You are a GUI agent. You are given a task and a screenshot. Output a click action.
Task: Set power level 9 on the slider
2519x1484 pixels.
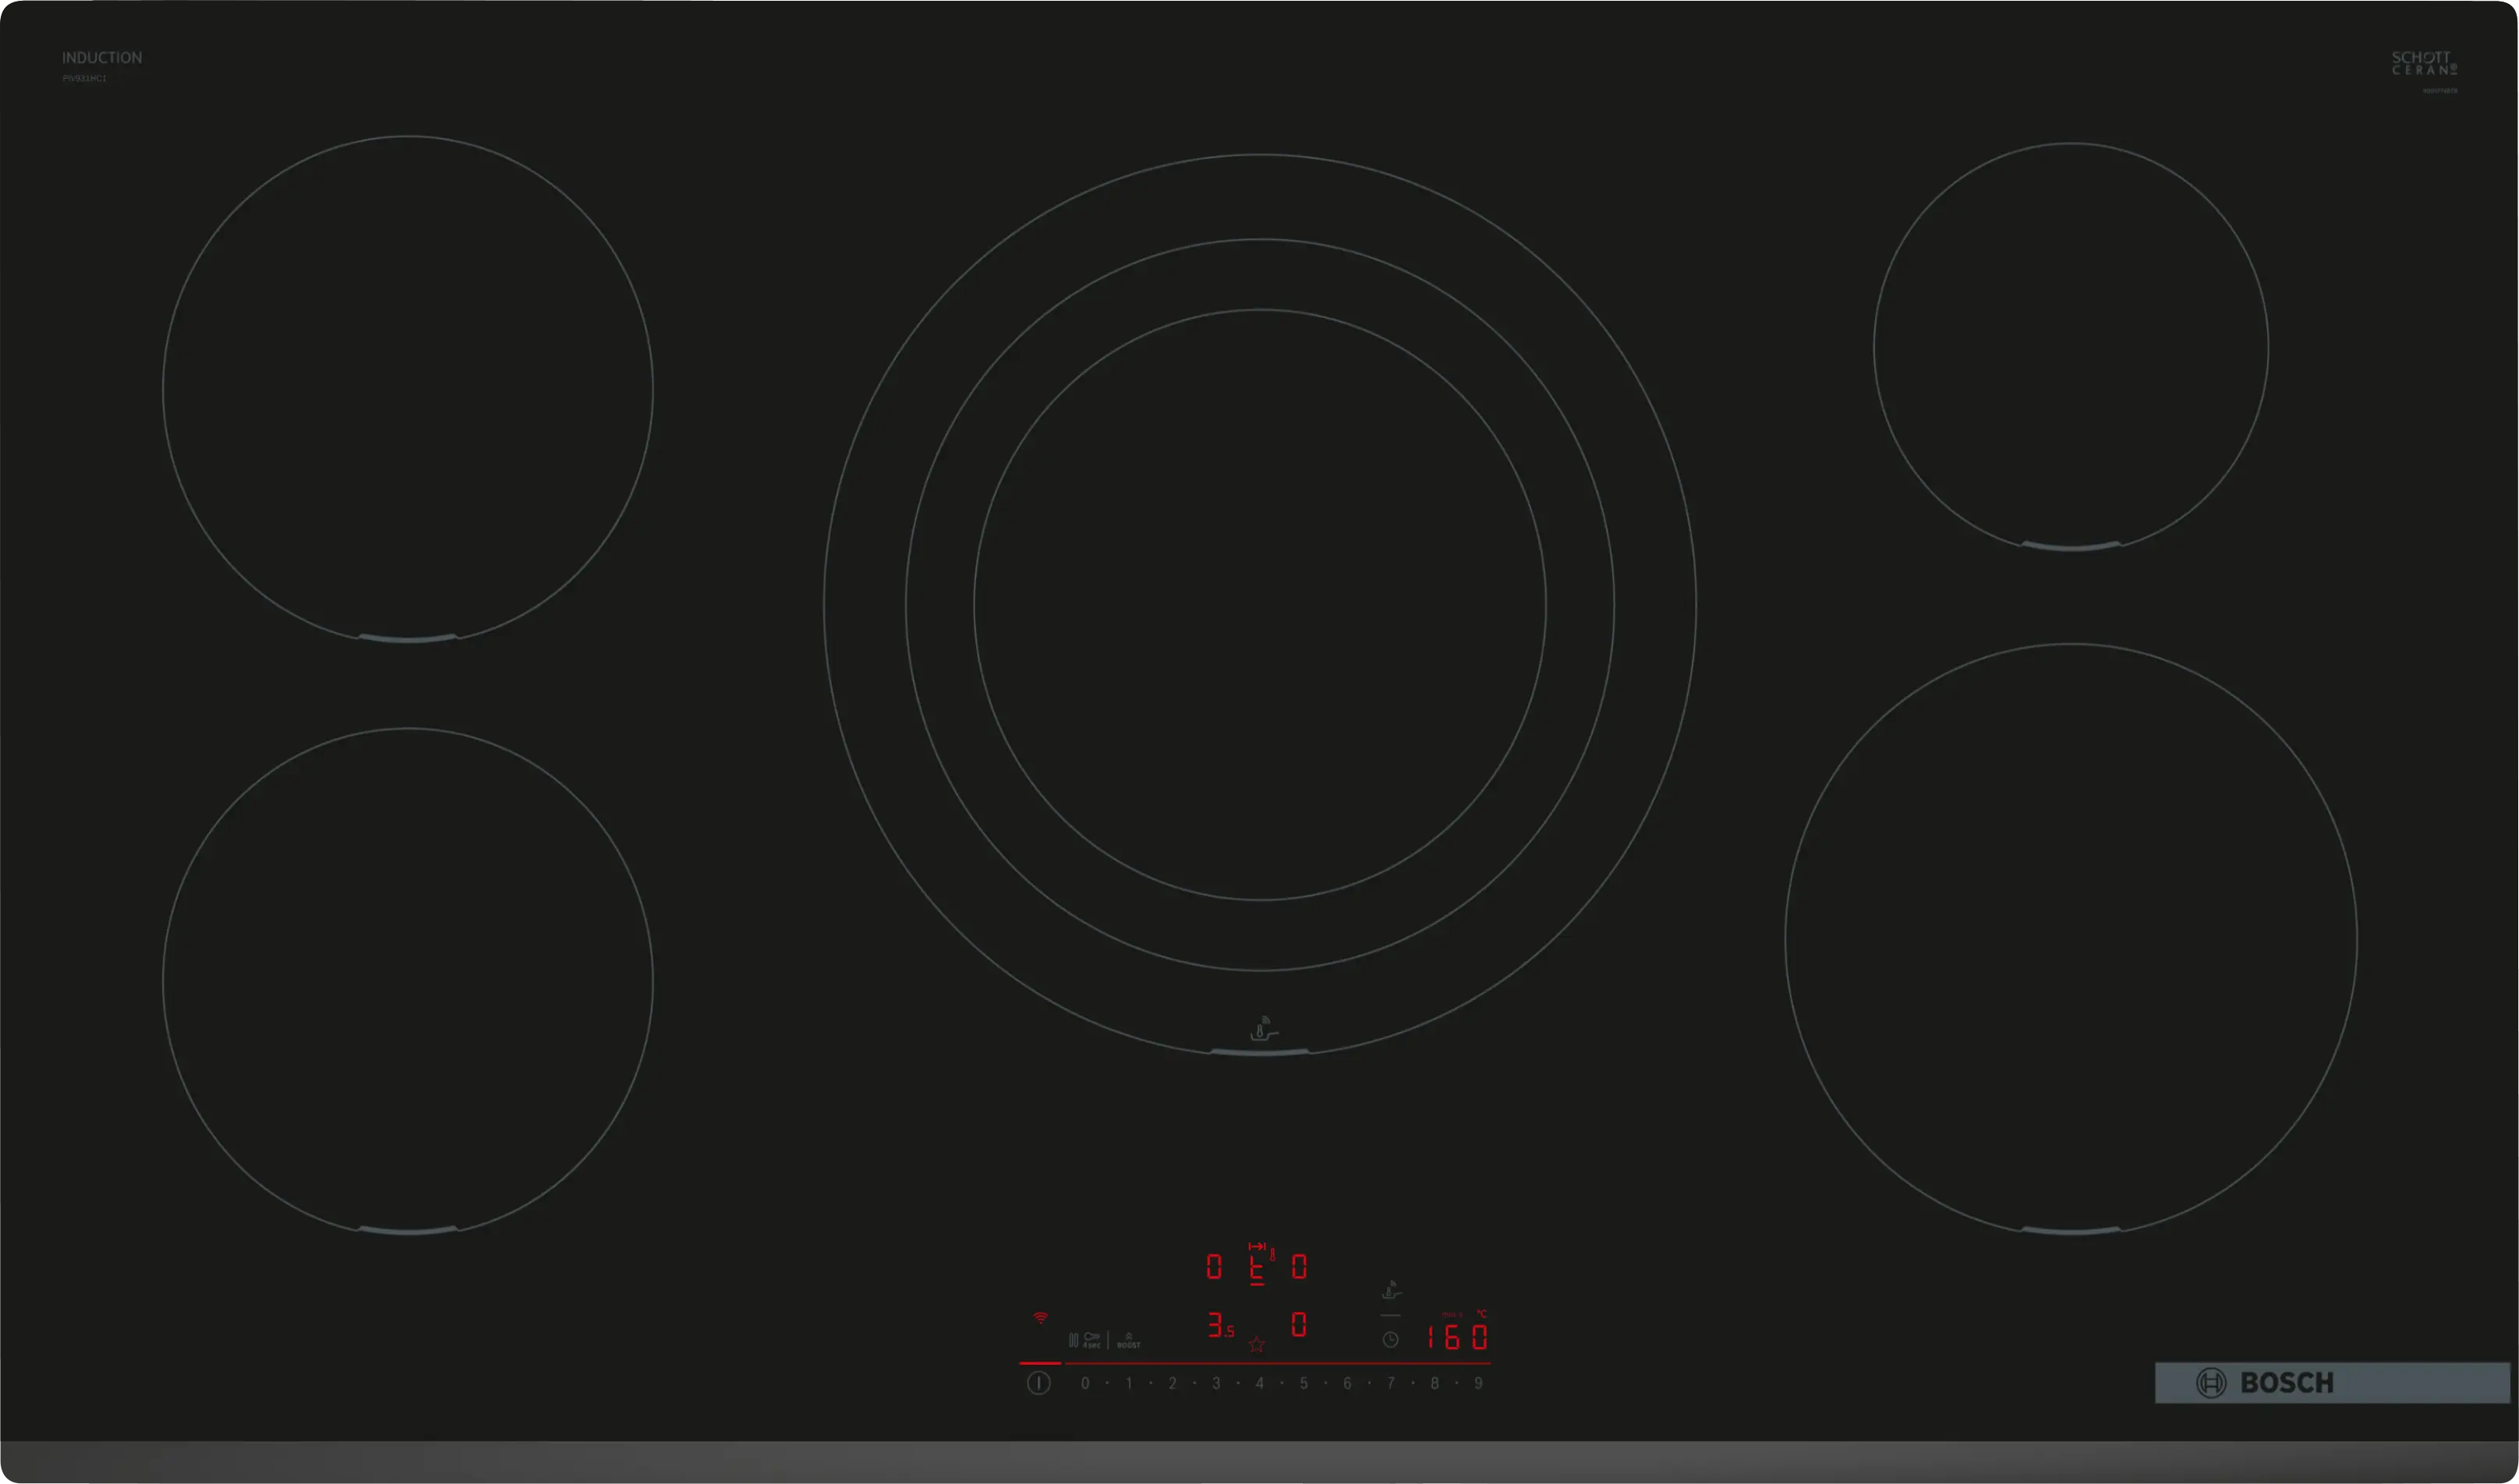point(1478,1383)
